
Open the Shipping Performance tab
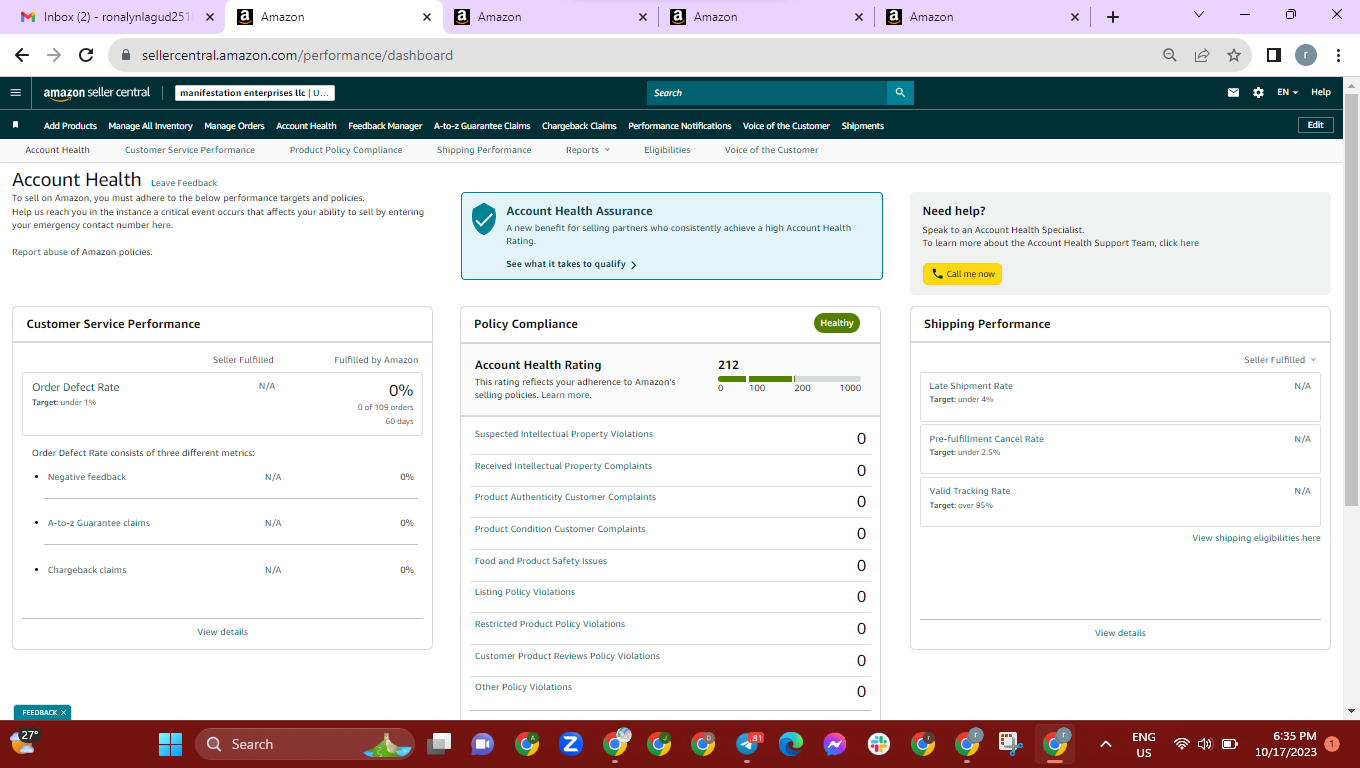(484, 150)
